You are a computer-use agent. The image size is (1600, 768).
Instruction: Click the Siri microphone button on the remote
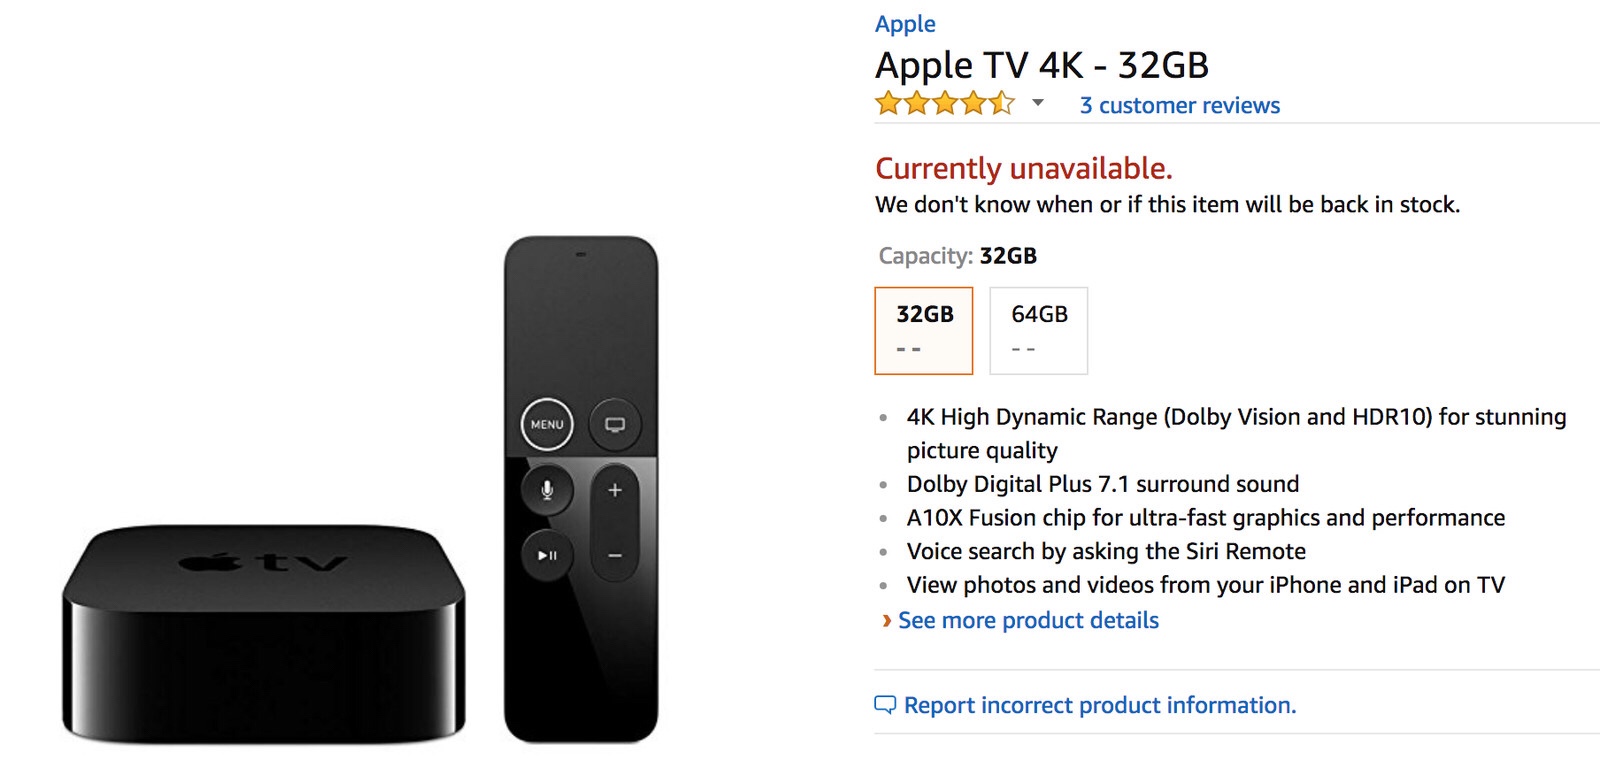(547, 490)
